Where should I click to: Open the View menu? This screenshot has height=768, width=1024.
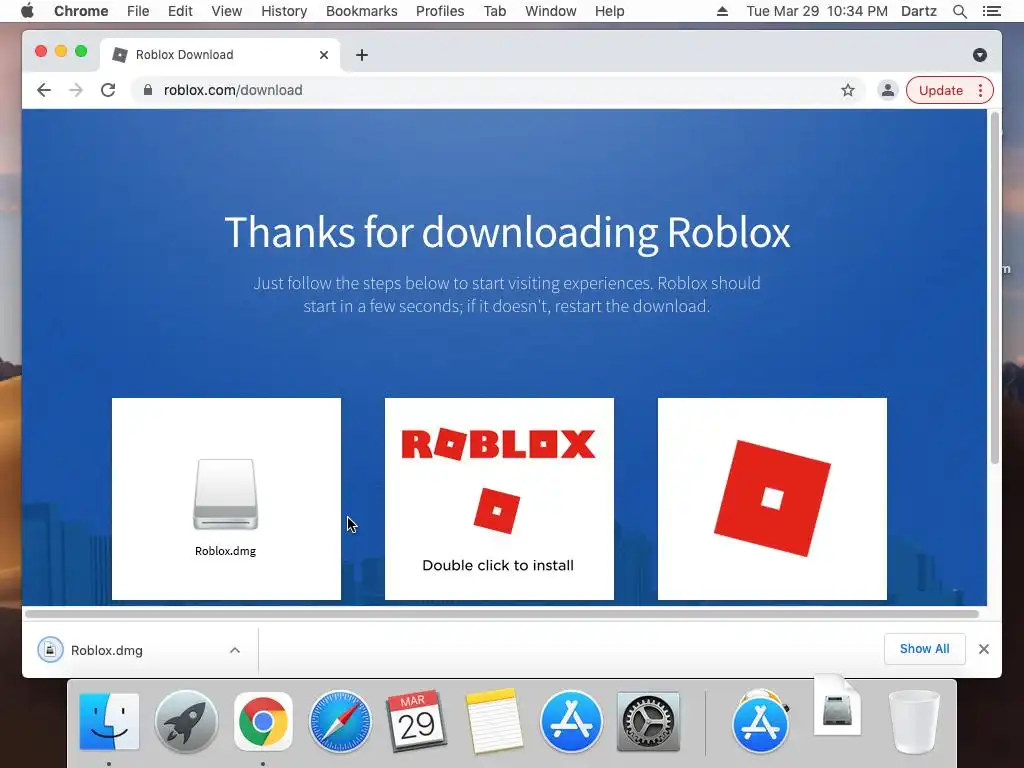coord(227,11)
